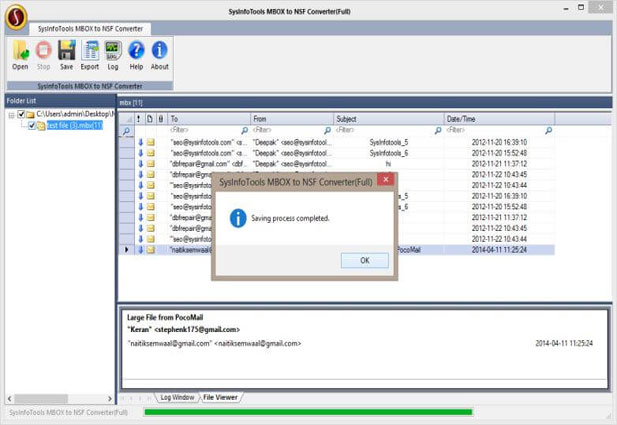Select the SysInfotools_6 row at 15:52:48 top
This screenshot has width=617, height=425.
(336, 153)
